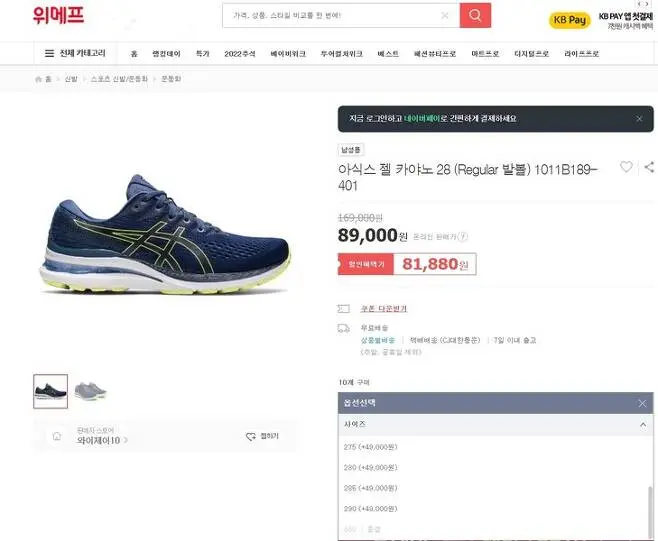The height and width of the screenshot is (541, 658).
Task: Click the options list scrollbar
Action: pyautogui.click(x=650, y=512)
